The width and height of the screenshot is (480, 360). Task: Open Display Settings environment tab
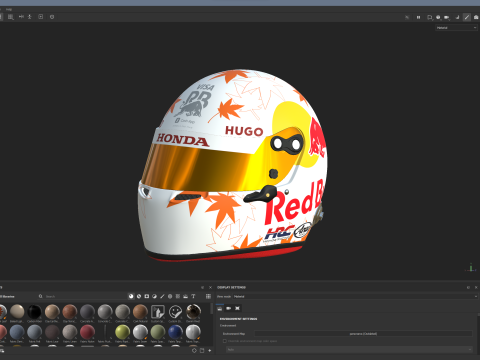point(220,308)
